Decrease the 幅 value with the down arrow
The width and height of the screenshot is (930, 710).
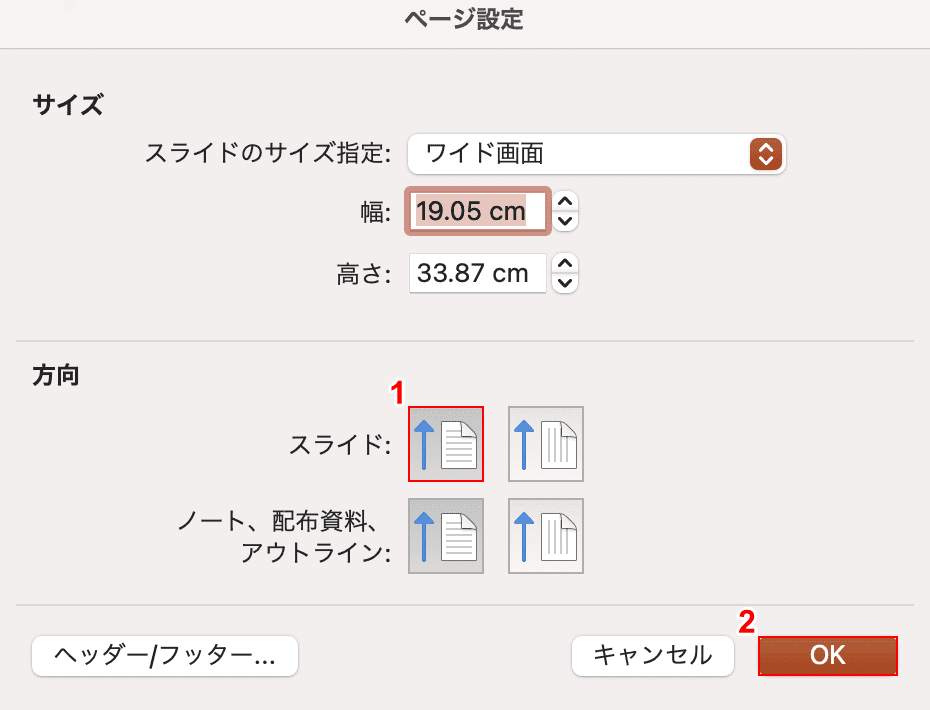coord(565,221)
